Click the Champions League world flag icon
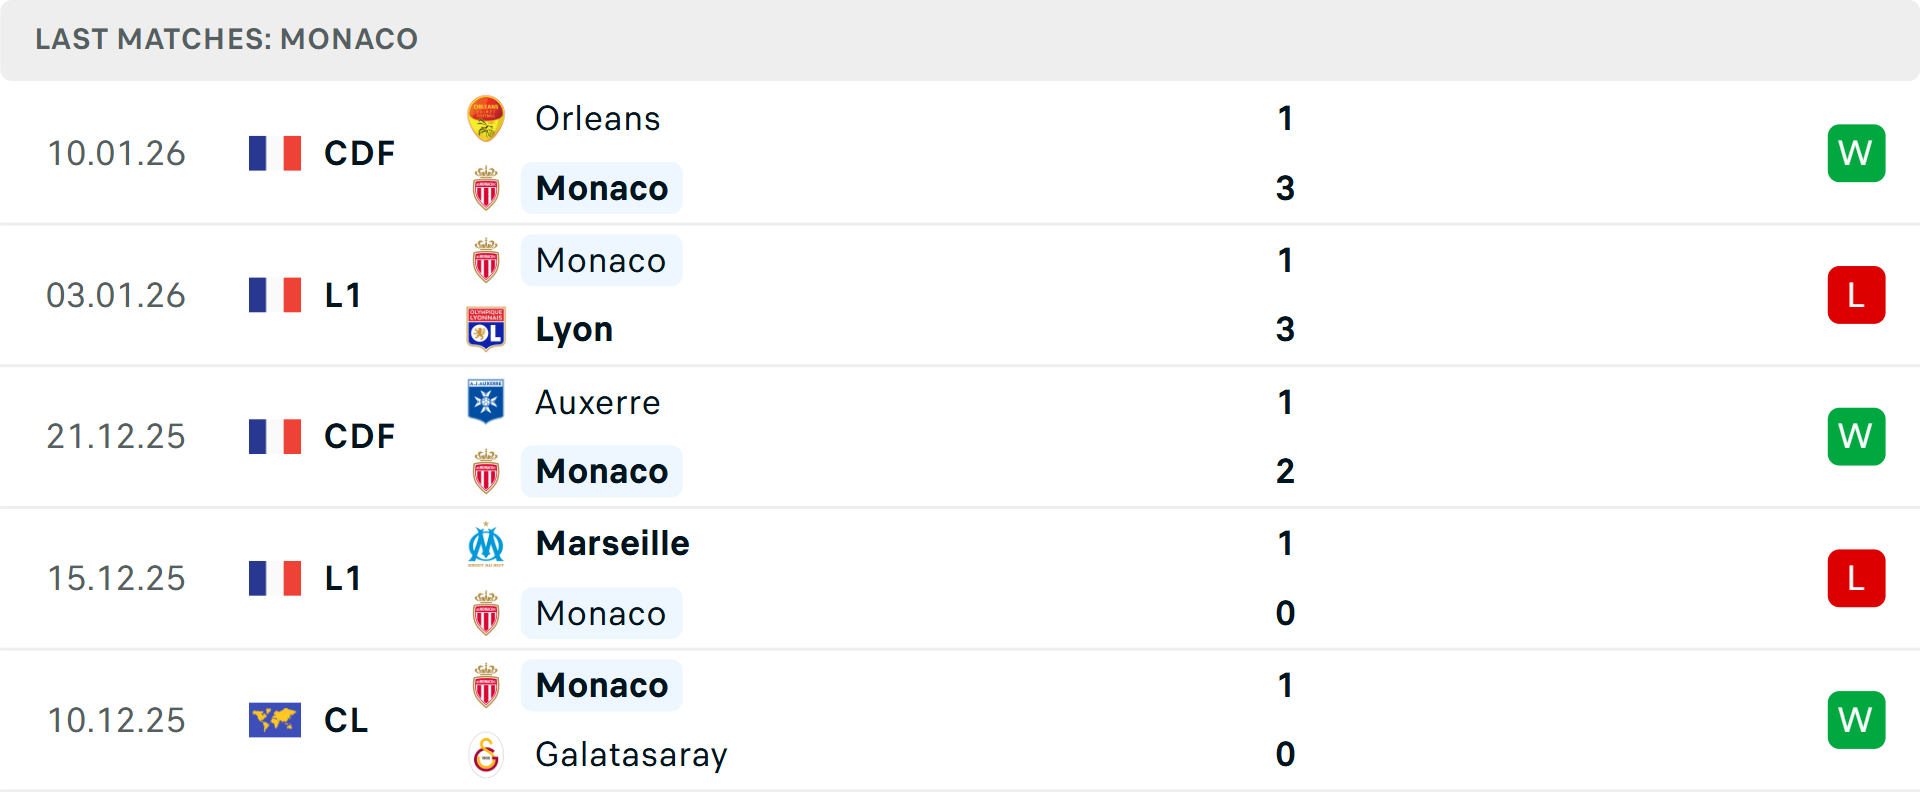 275,720
